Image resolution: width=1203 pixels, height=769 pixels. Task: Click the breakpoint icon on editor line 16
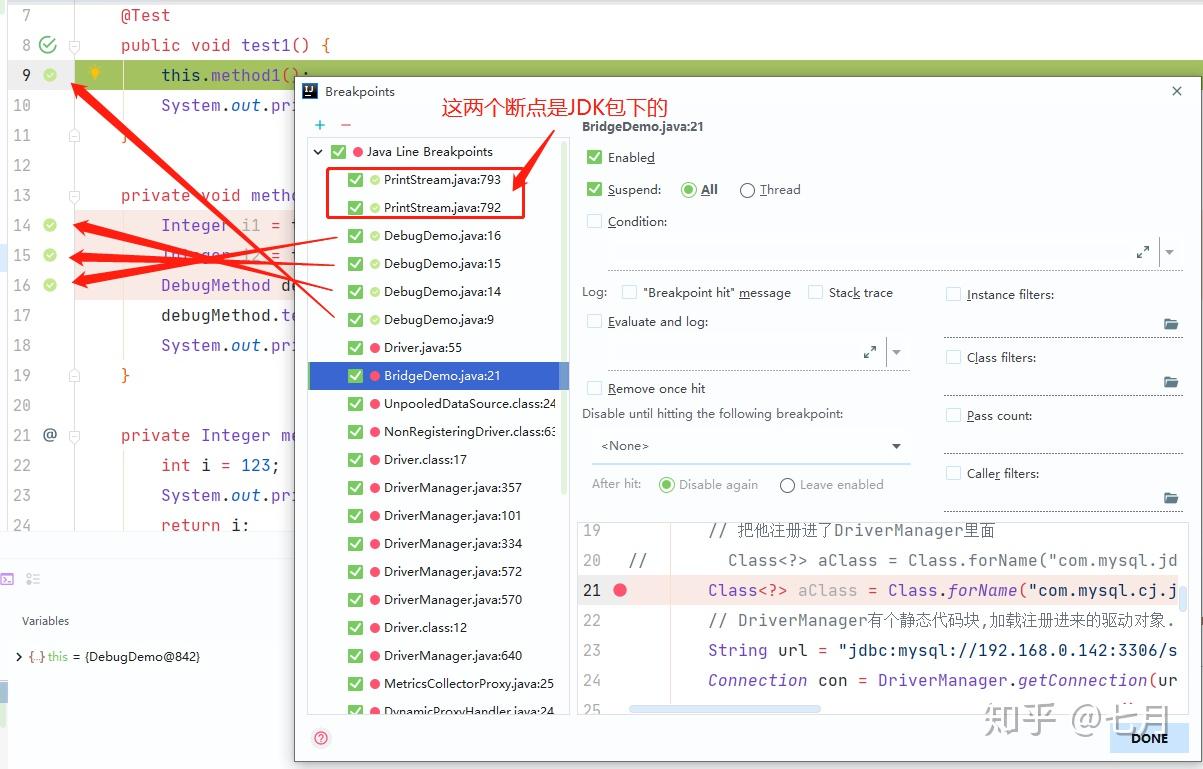tap(50, 285)
